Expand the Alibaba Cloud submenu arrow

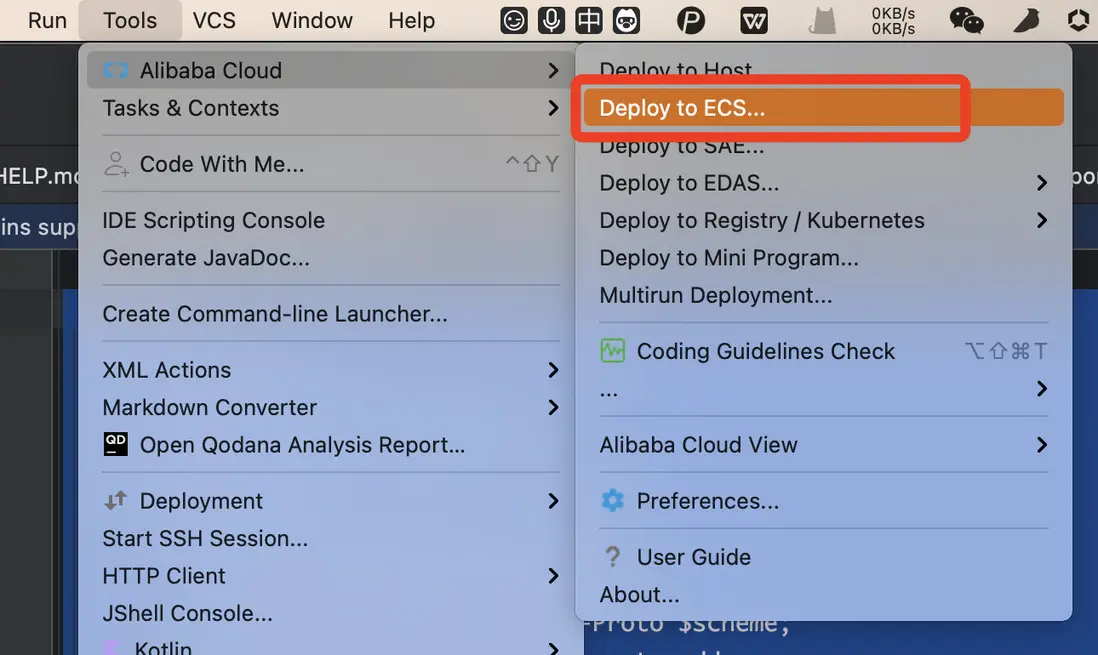coord(553,70)
